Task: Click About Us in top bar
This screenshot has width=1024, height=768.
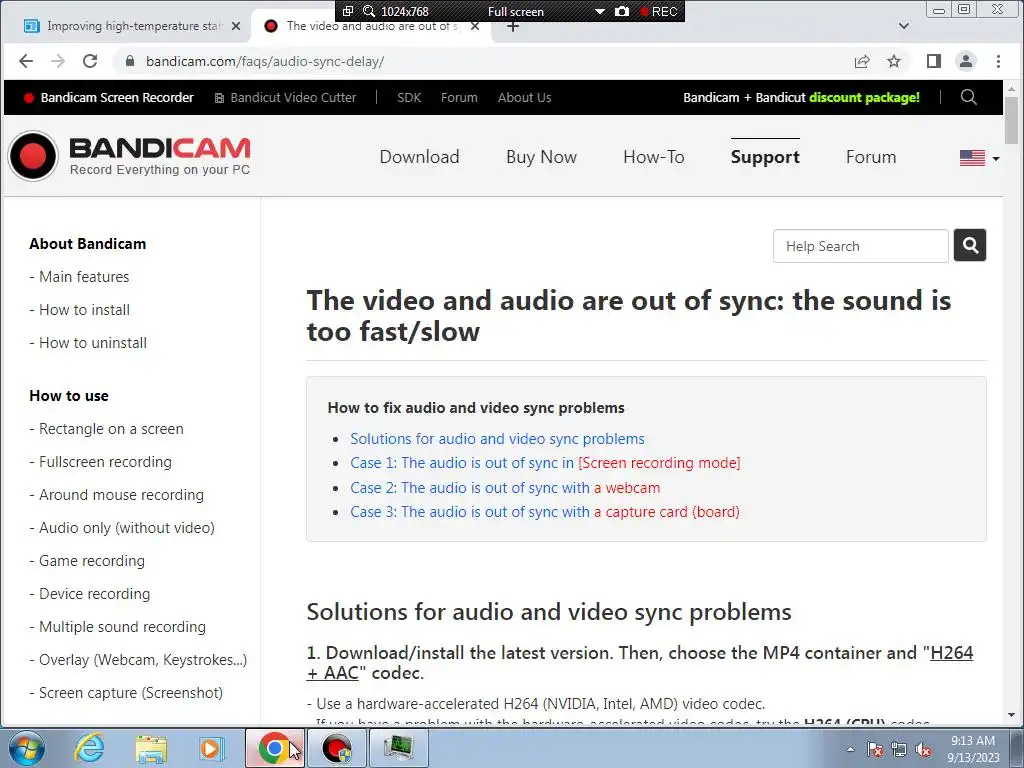Action: [x=524, y=97]
